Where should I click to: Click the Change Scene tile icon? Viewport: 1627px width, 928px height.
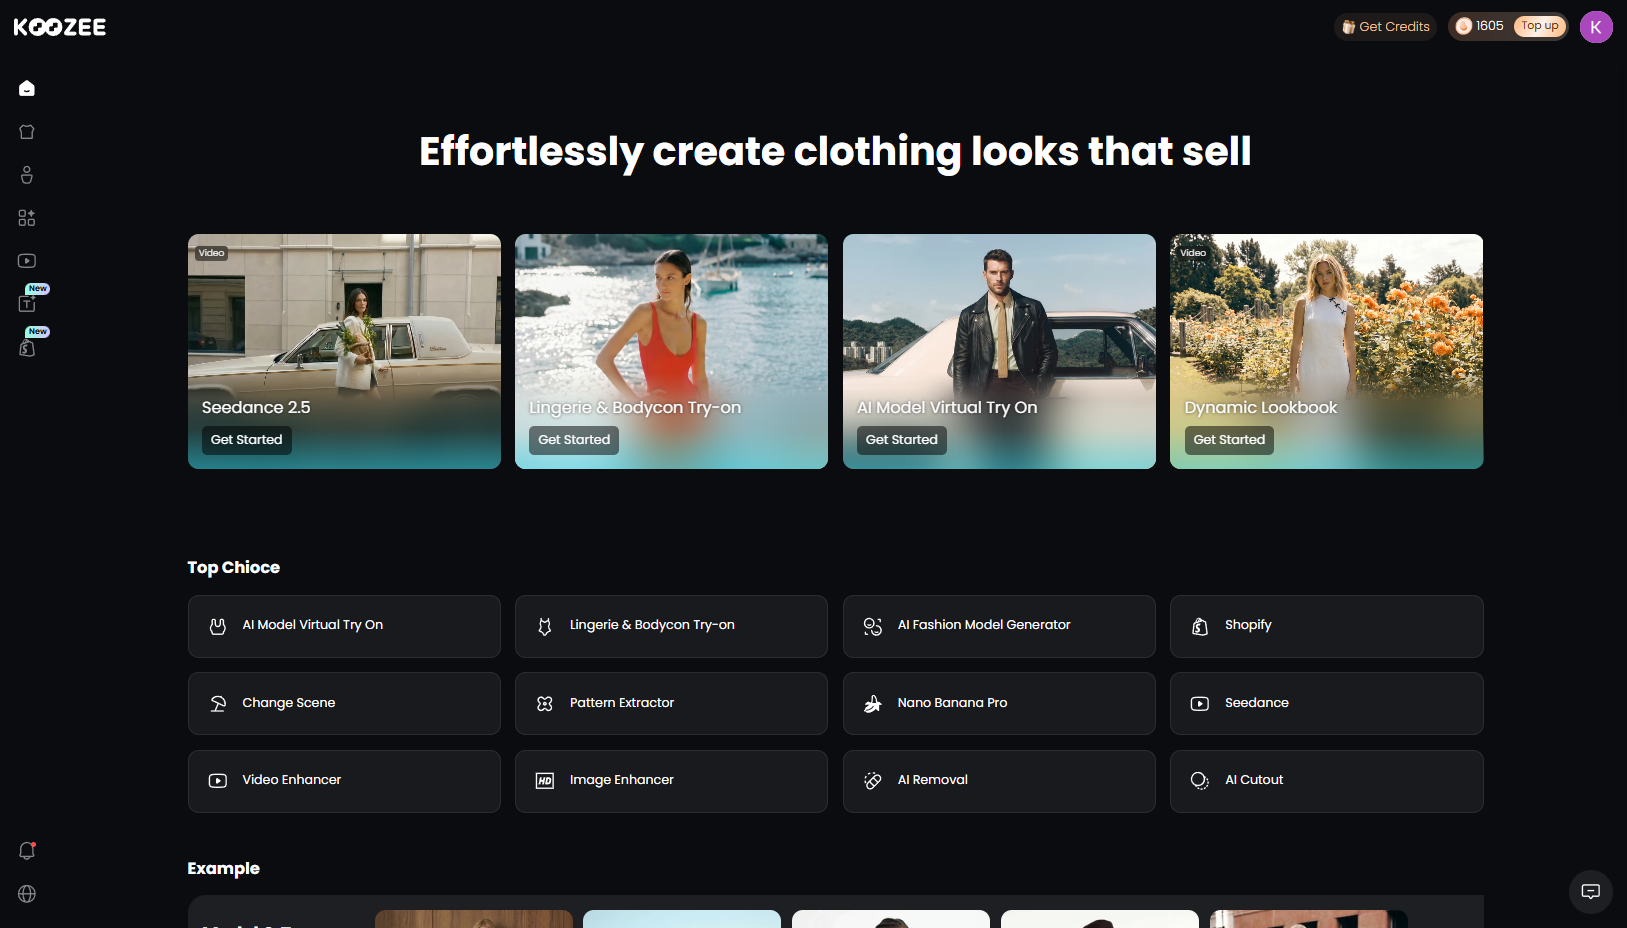tap(218, 704)
